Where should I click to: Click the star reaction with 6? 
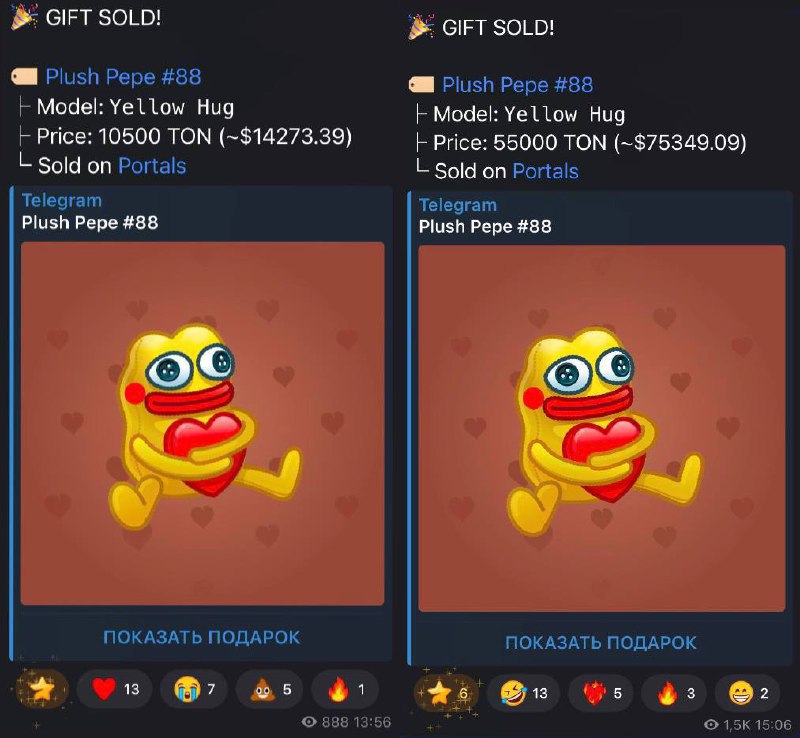[x=446, y=693]
